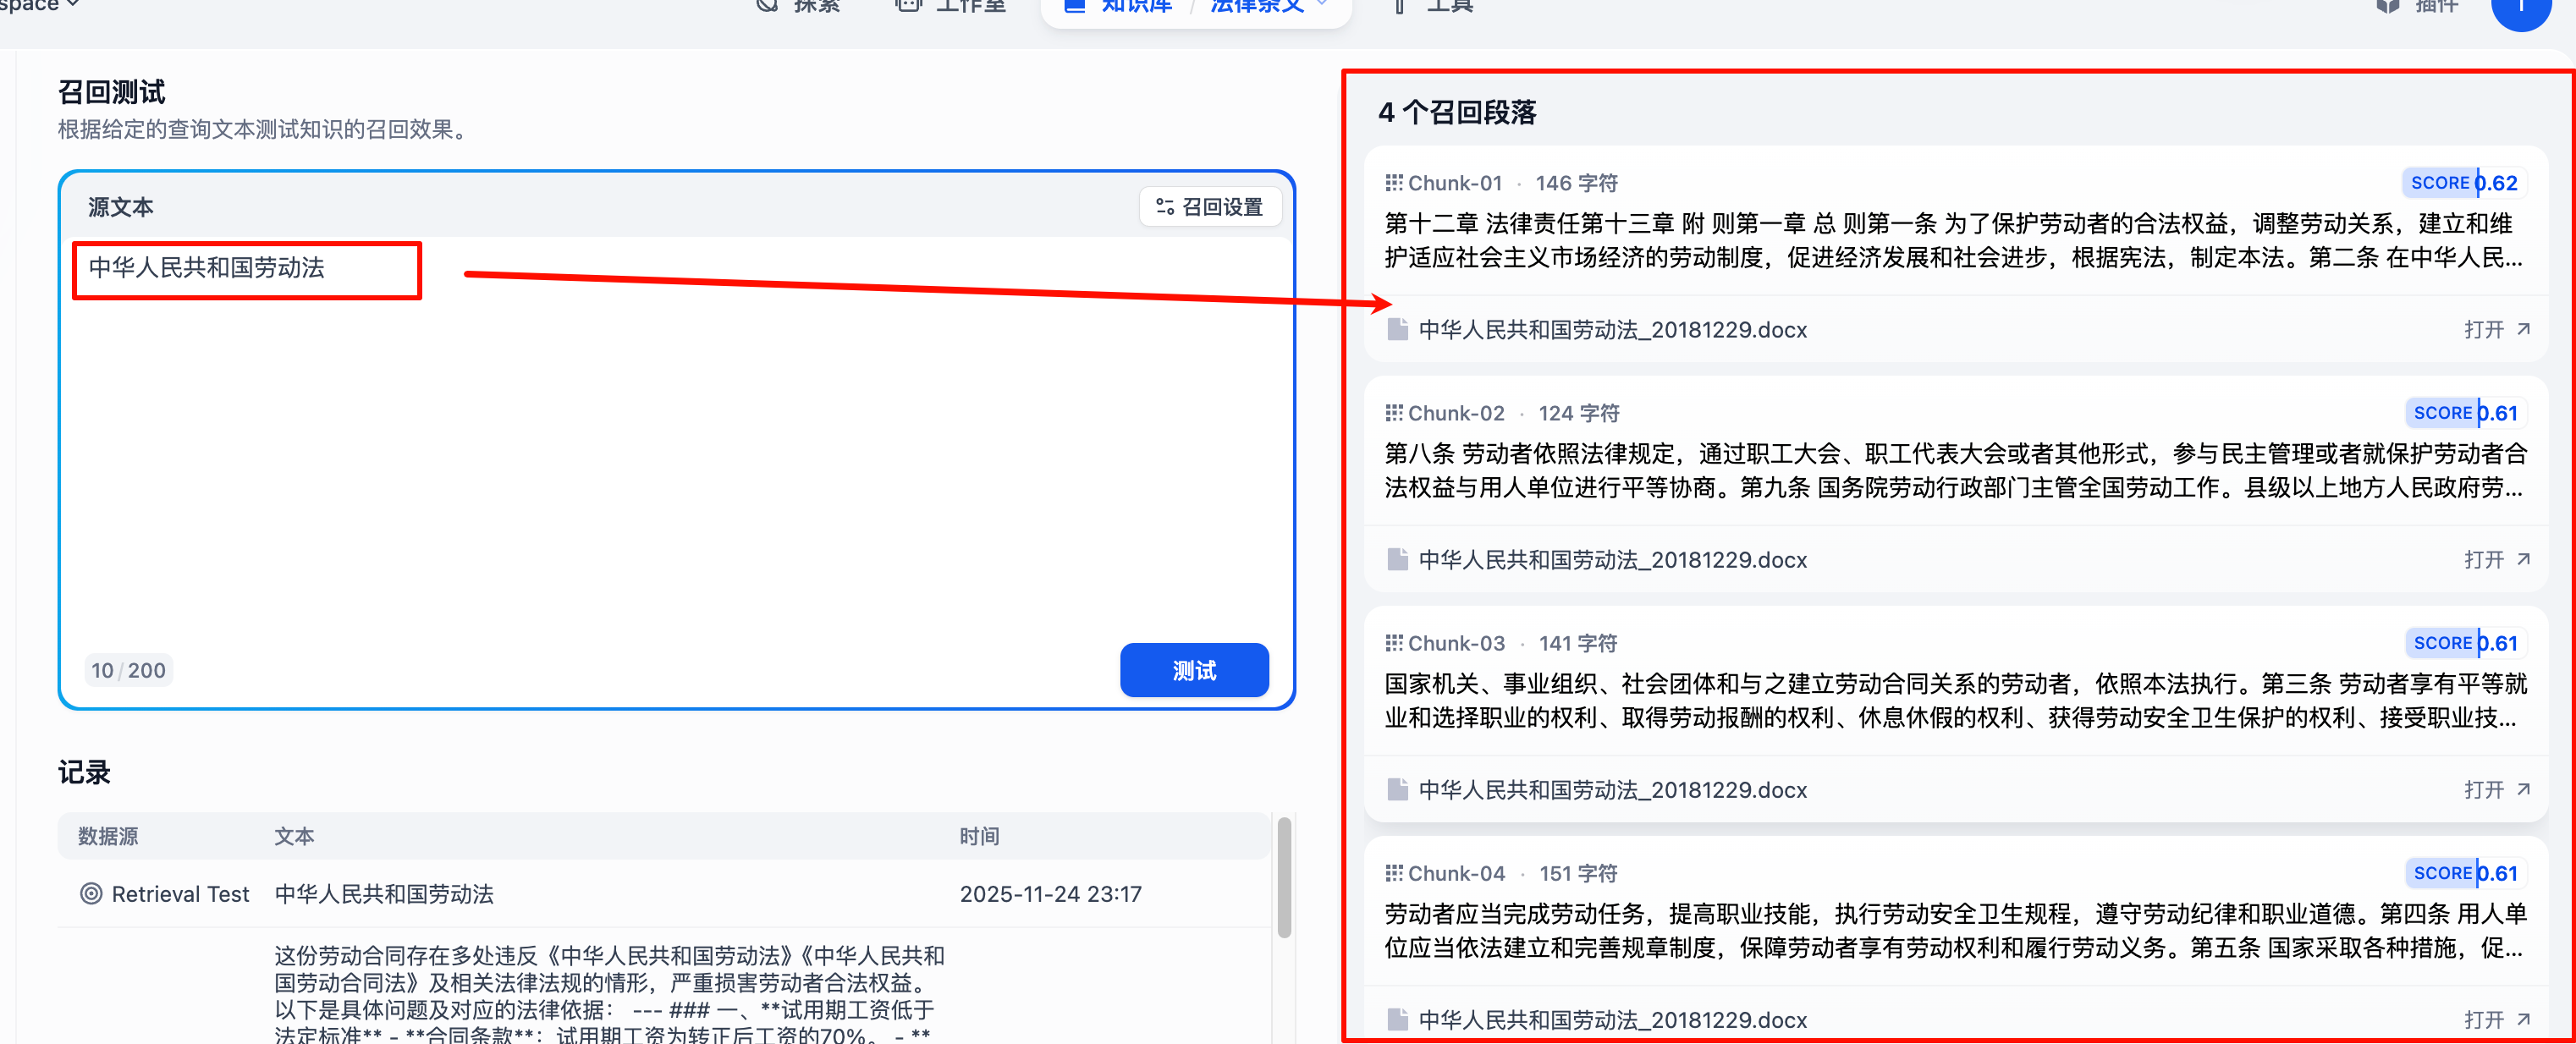Click document icon under Chunk-02
2576x1044 pixels.
pos(1397,560)
